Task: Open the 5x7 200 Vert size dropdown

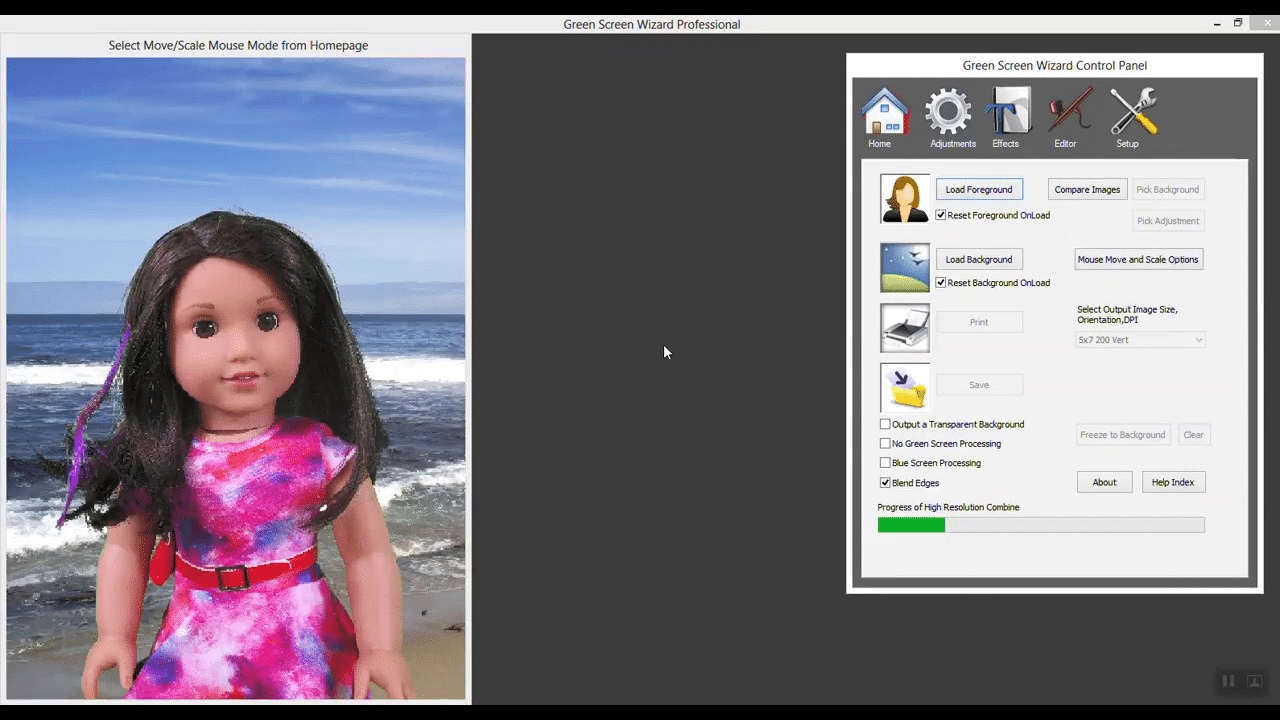Action: click(1139, 340)
